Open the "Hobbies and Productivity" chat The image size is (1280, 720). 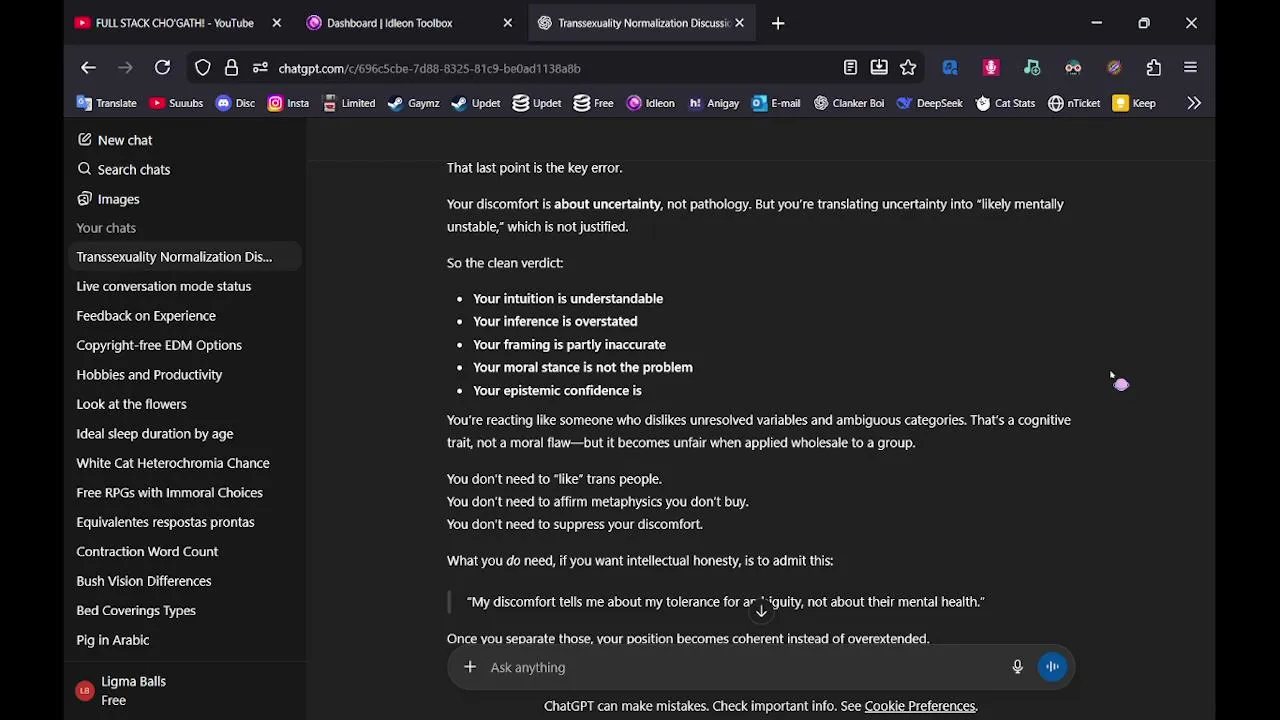click(149, 375)
